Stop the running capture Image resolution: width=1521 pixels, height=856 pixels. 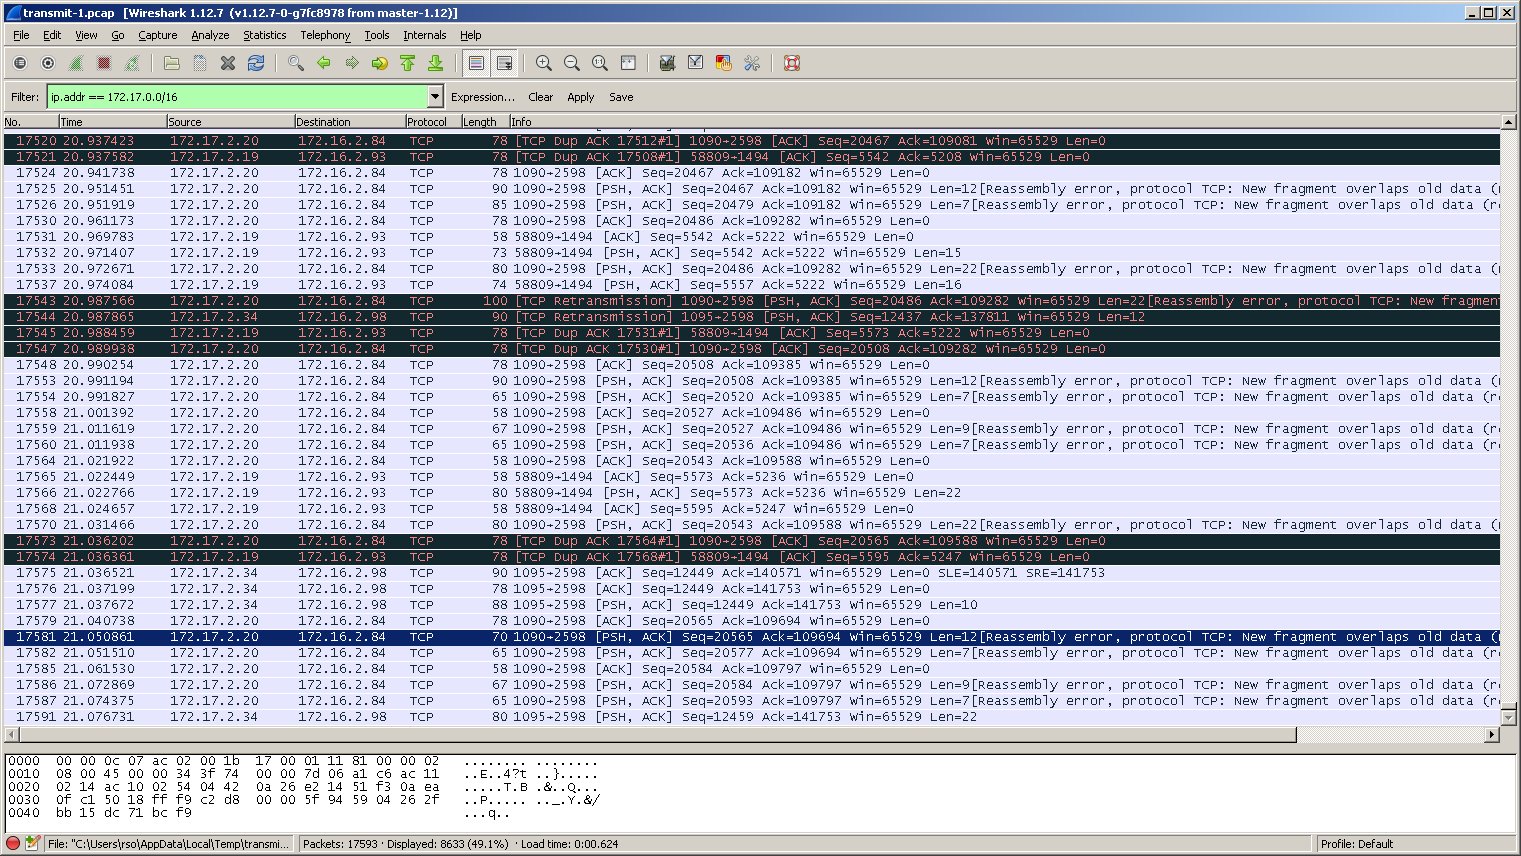(x=104, y=63)
